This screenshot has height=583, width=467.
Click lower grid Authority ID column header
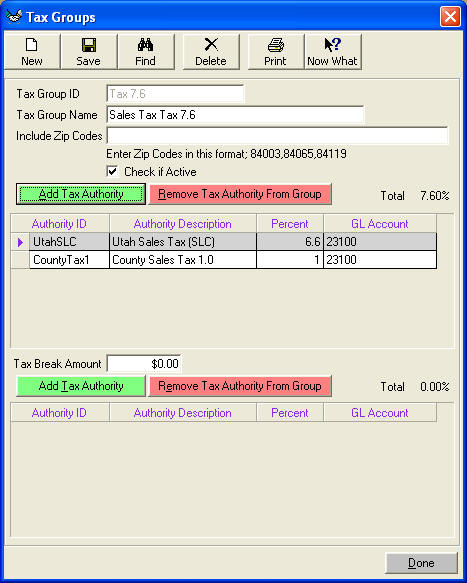pos(59,413)
